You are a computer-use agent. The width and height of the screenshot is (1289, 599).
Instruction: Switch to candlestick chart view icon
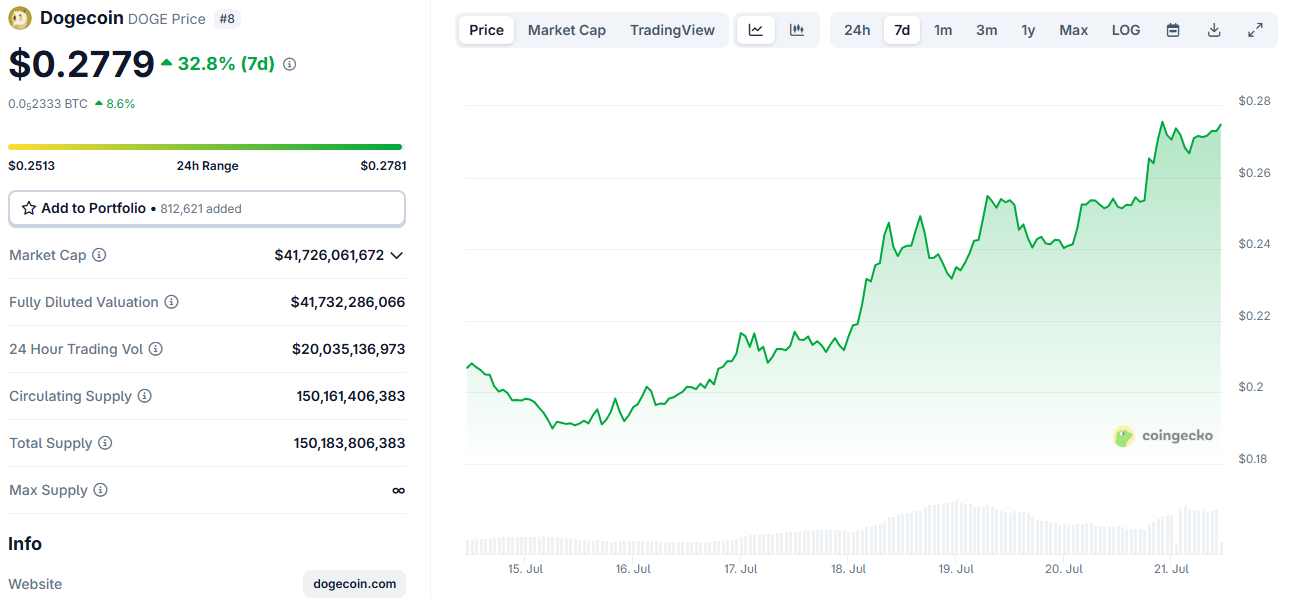coord(797,30)
